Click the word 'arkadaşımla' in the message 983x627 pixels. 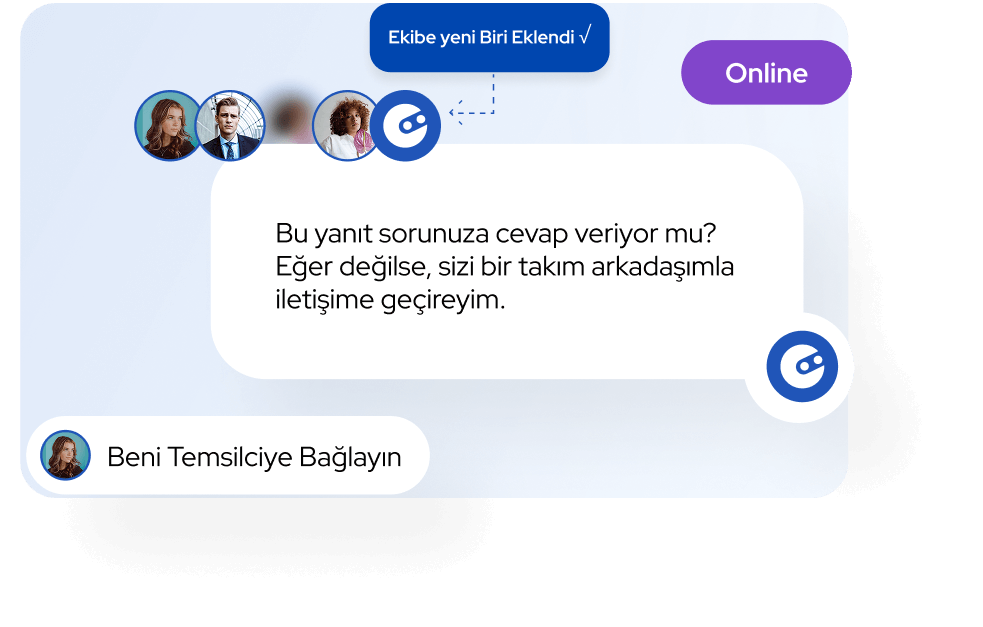pos(663,268)
